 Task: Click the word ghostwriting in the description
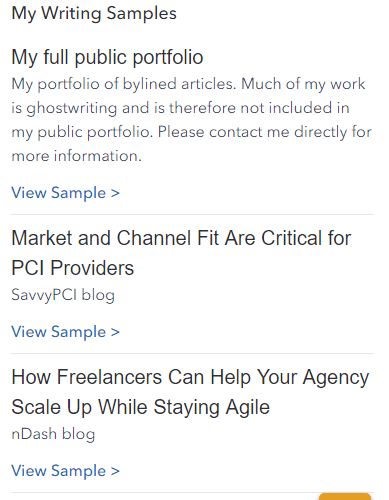coord(72,108)
